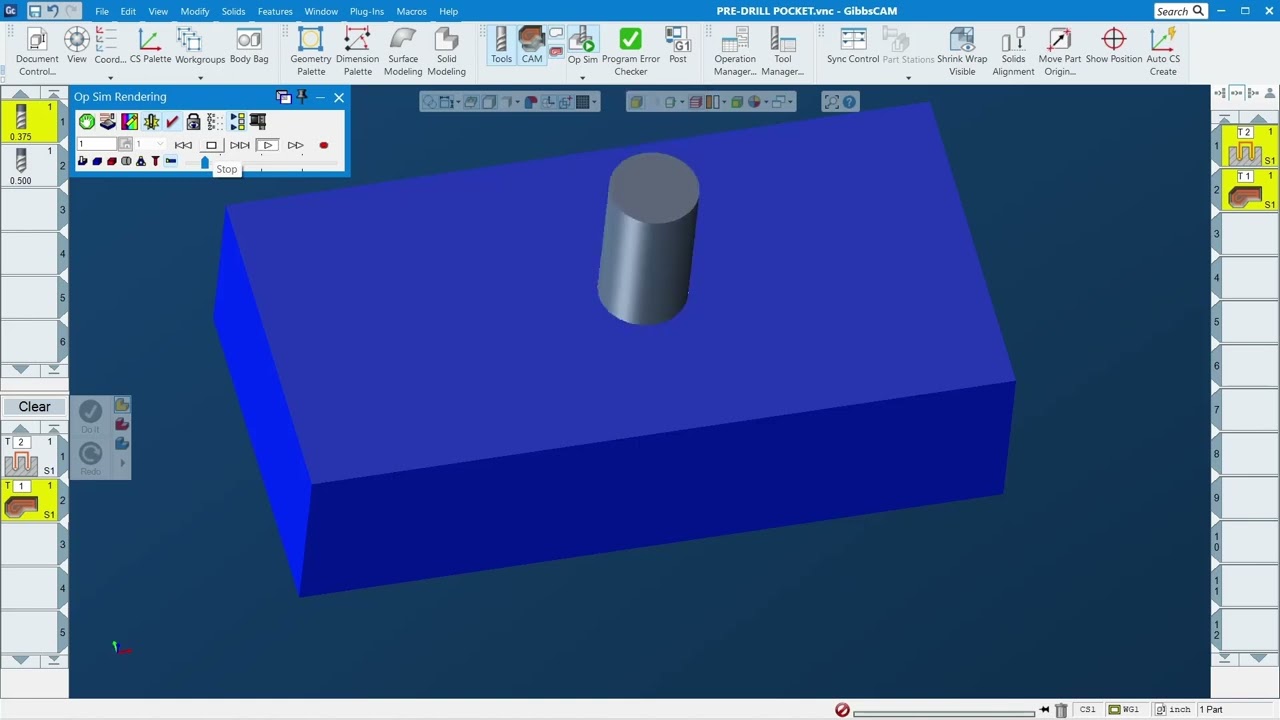Open the Body Bag
The image size is (1280, 720).
(x=249, y=46)
